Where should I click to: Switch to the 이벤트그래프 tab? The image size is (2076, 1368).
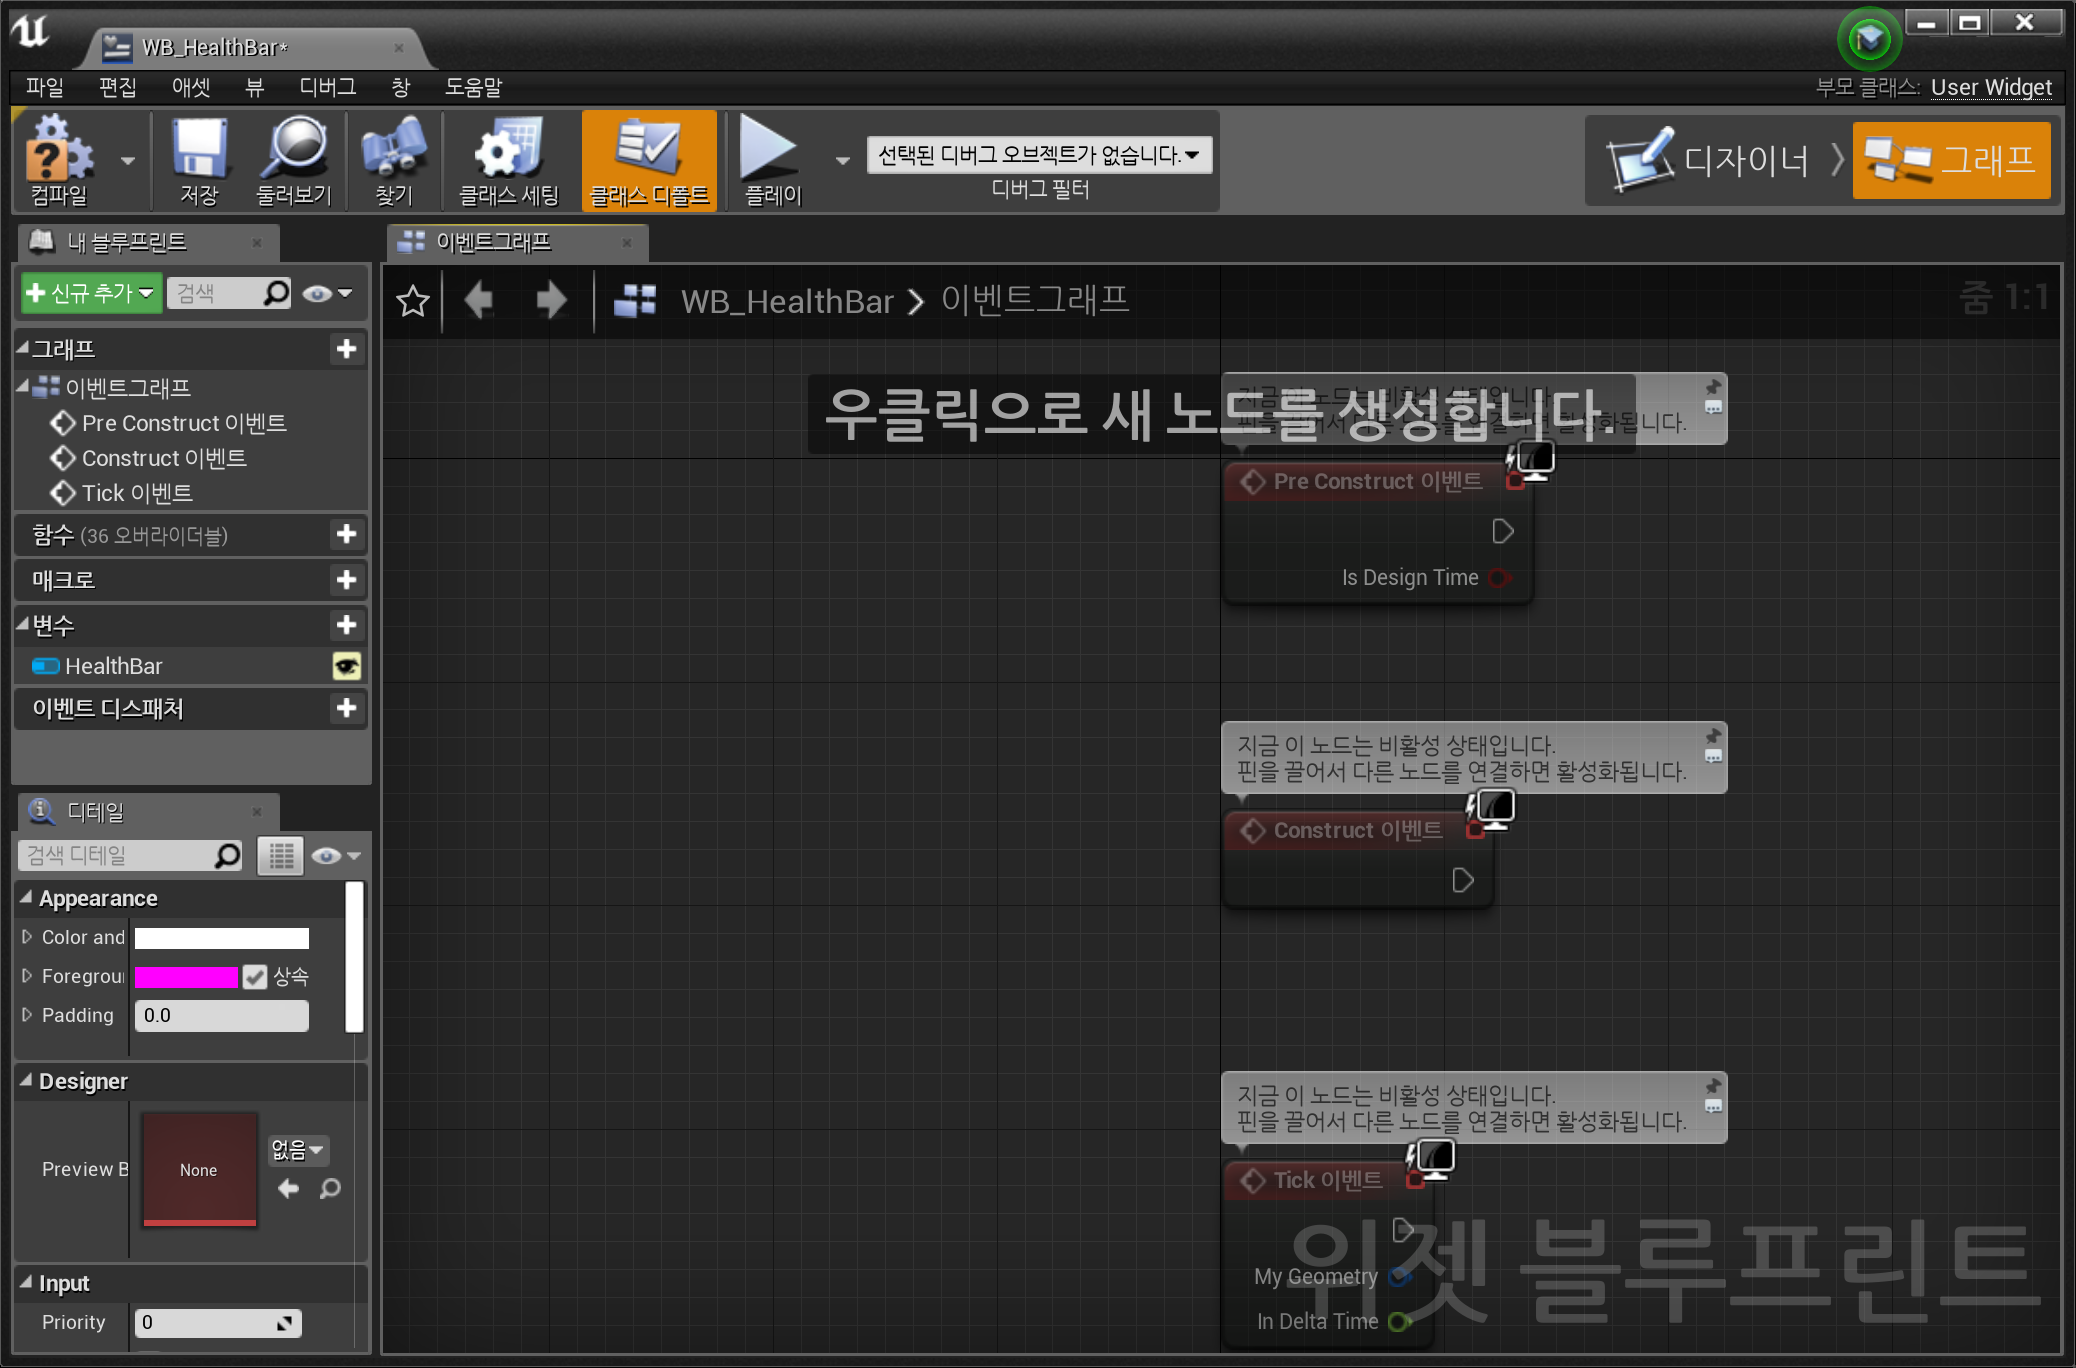493,242
